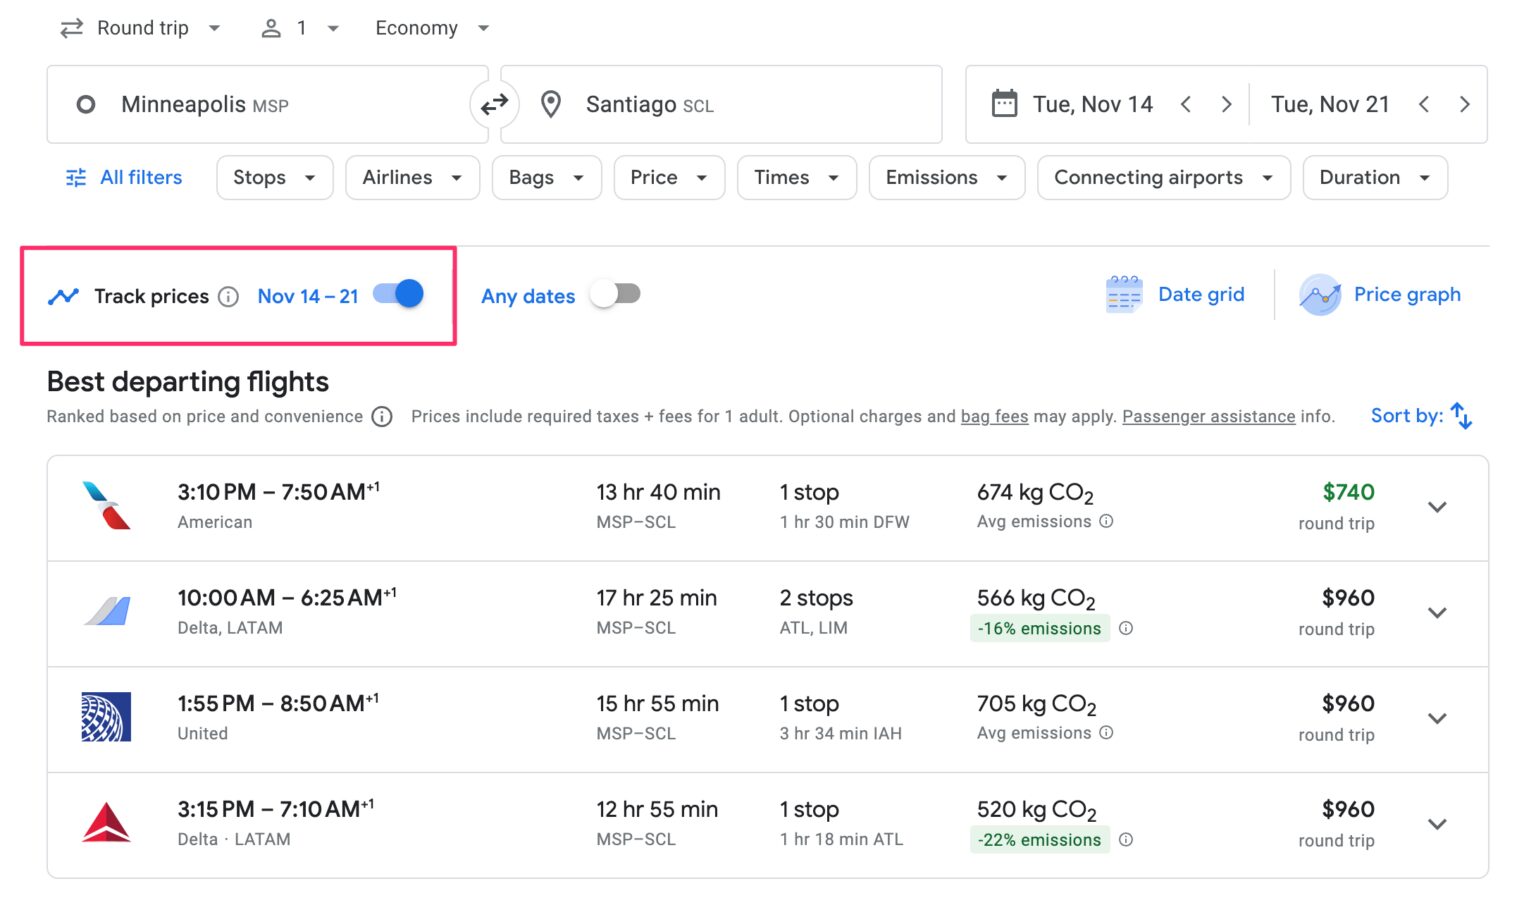Click the United Airlines globe logo

[105, 717]
